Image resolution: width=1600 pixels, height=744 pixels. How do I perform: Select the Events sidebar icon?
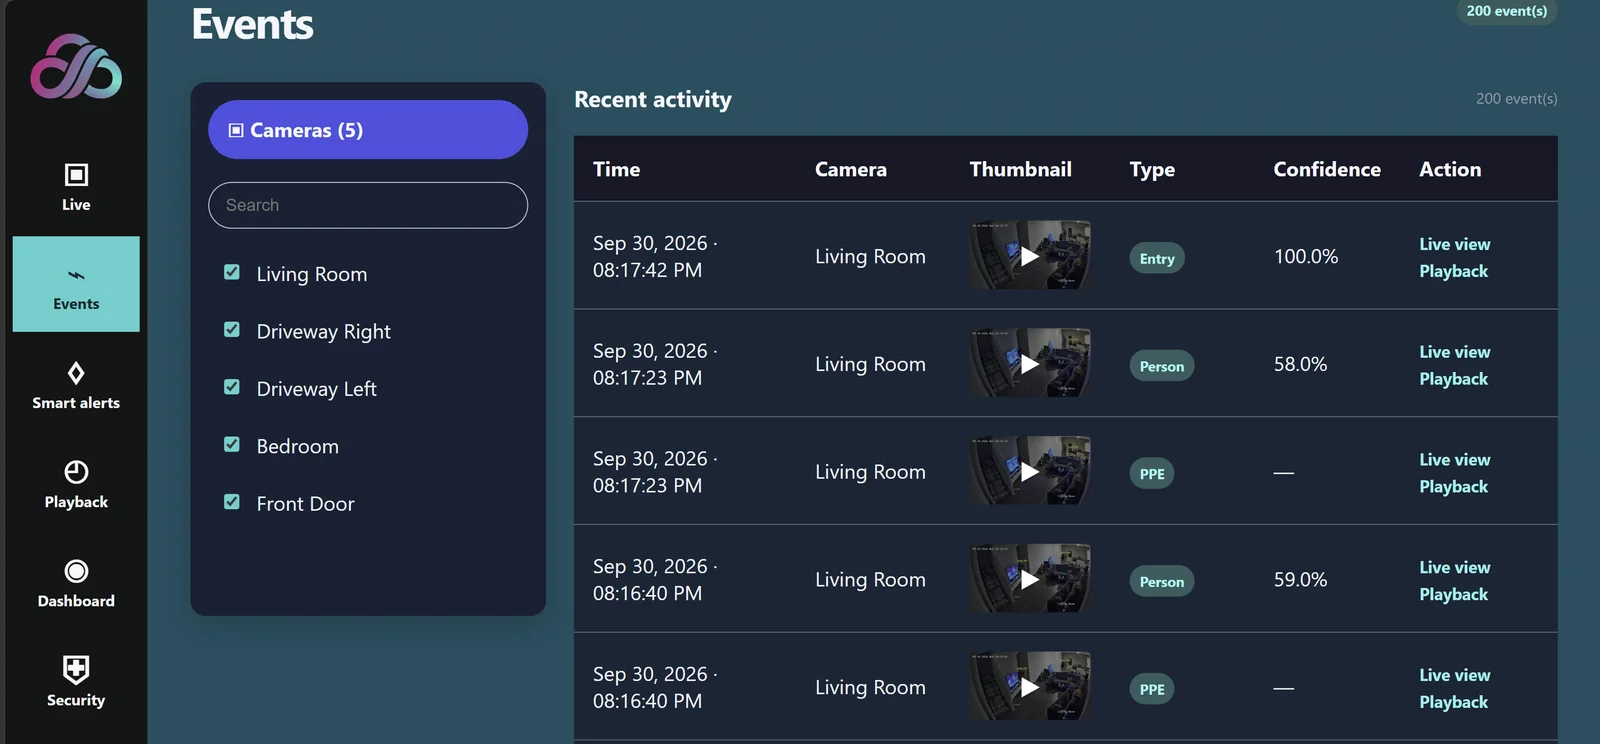pyautogui.click(x=76, y=275)
